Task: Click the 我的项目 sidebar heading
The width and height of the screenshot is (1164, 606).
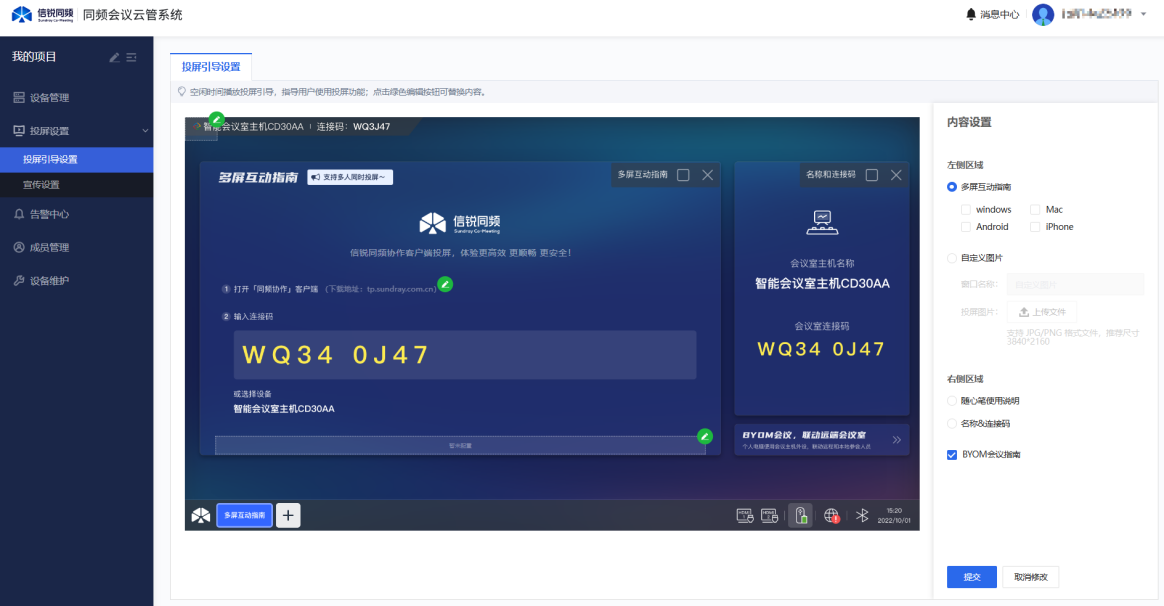Action: (34, 57)
